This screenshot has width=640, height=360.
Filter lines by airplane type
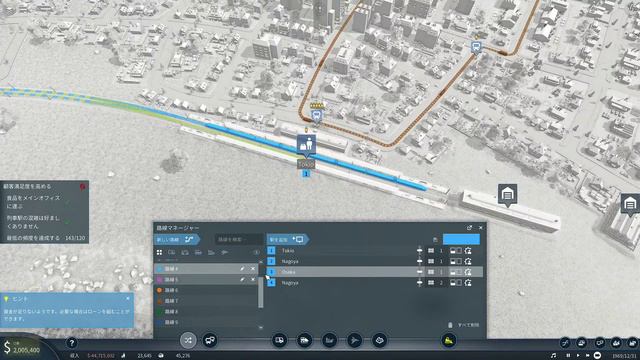tap(224, 253)
